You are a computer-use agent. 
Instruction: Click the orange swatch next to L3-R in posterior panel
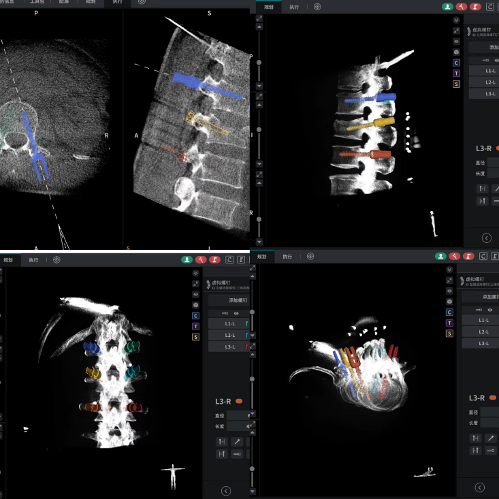(239, 401)
